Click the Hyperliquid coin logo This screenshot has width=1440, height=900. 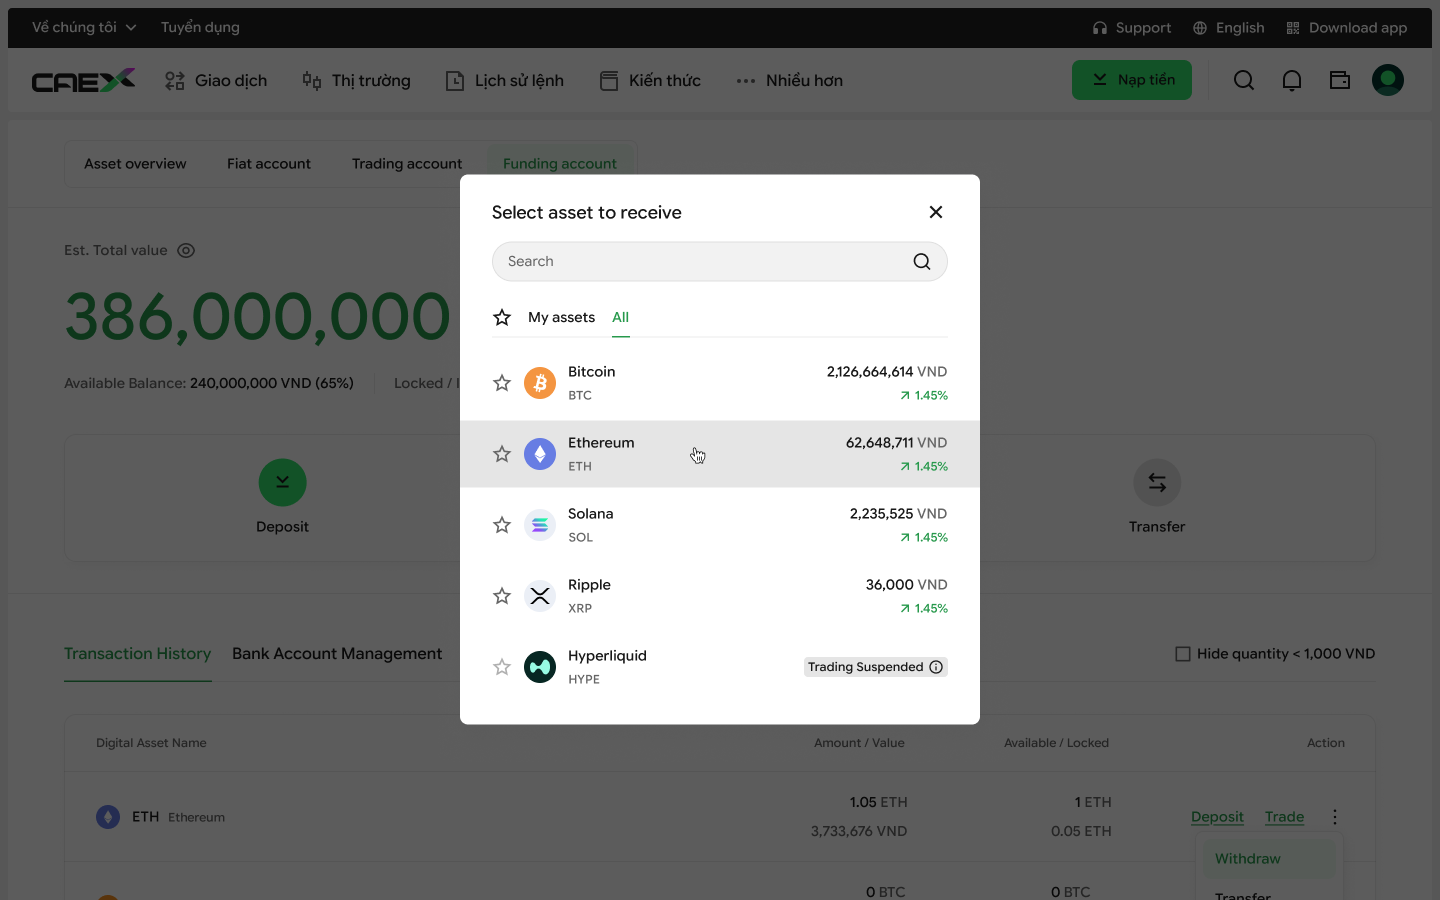[x=540, y=667]
